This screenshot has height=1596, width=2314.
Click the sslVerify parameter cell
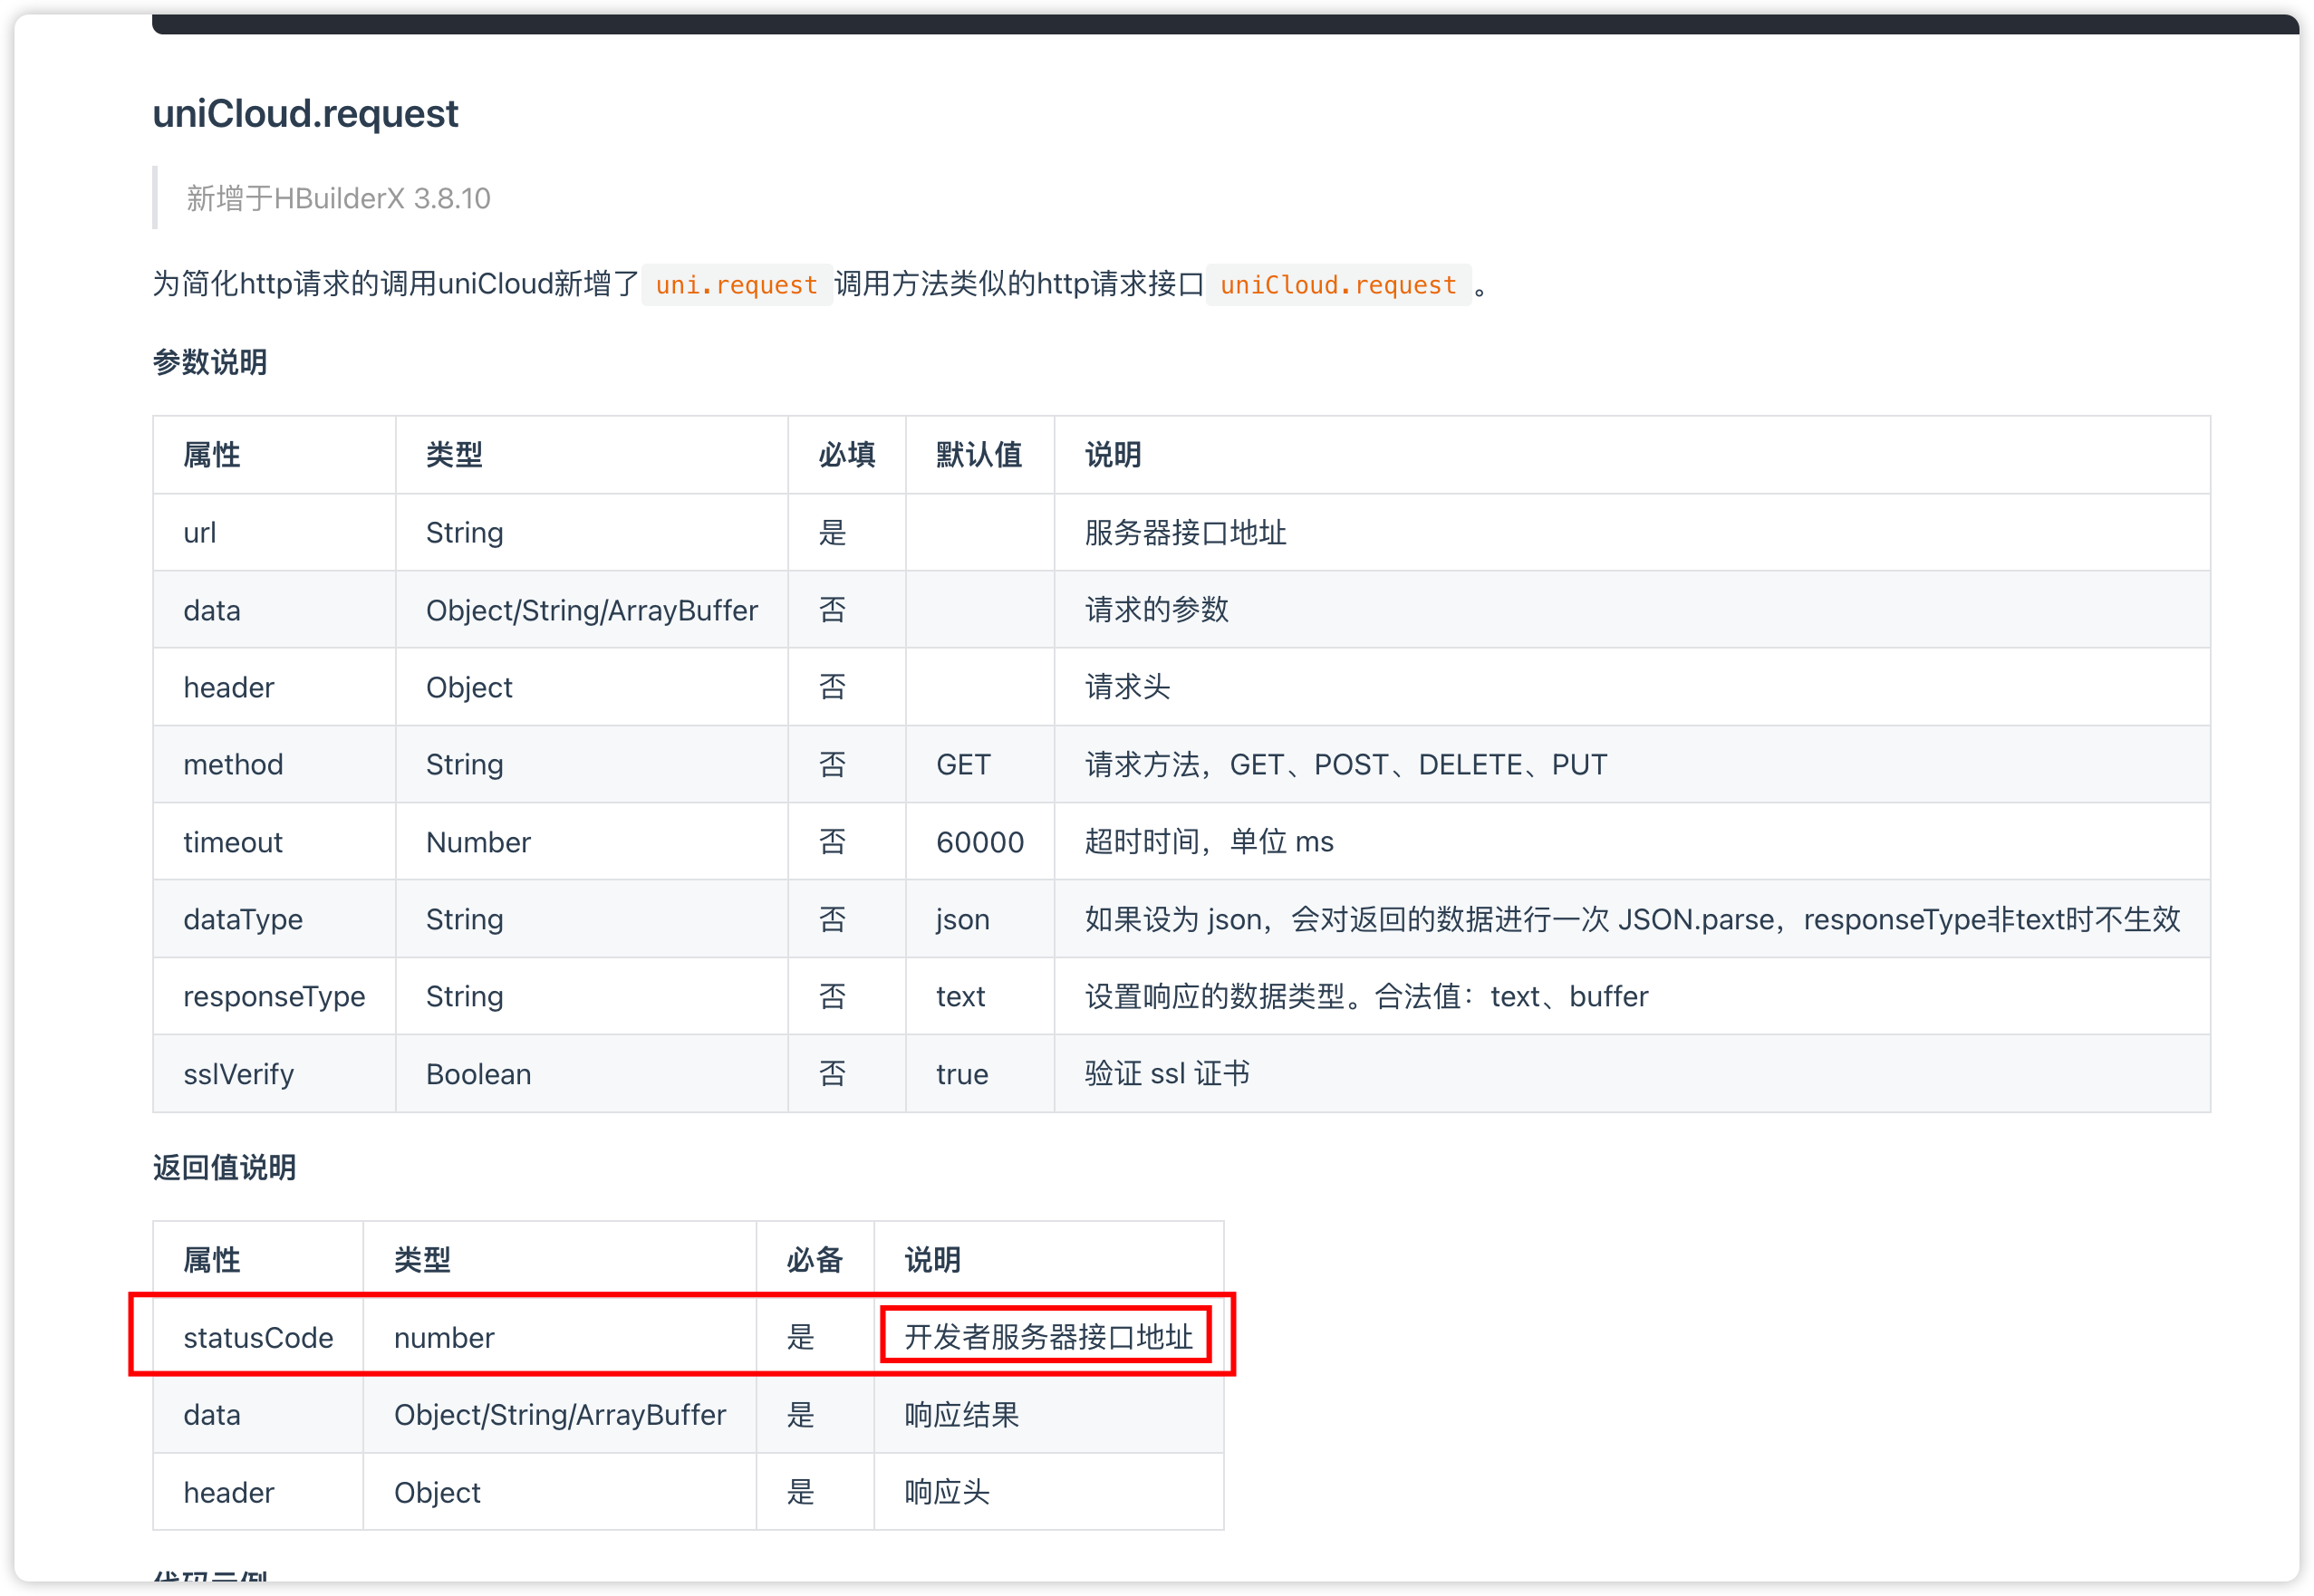click(238, 1074)
